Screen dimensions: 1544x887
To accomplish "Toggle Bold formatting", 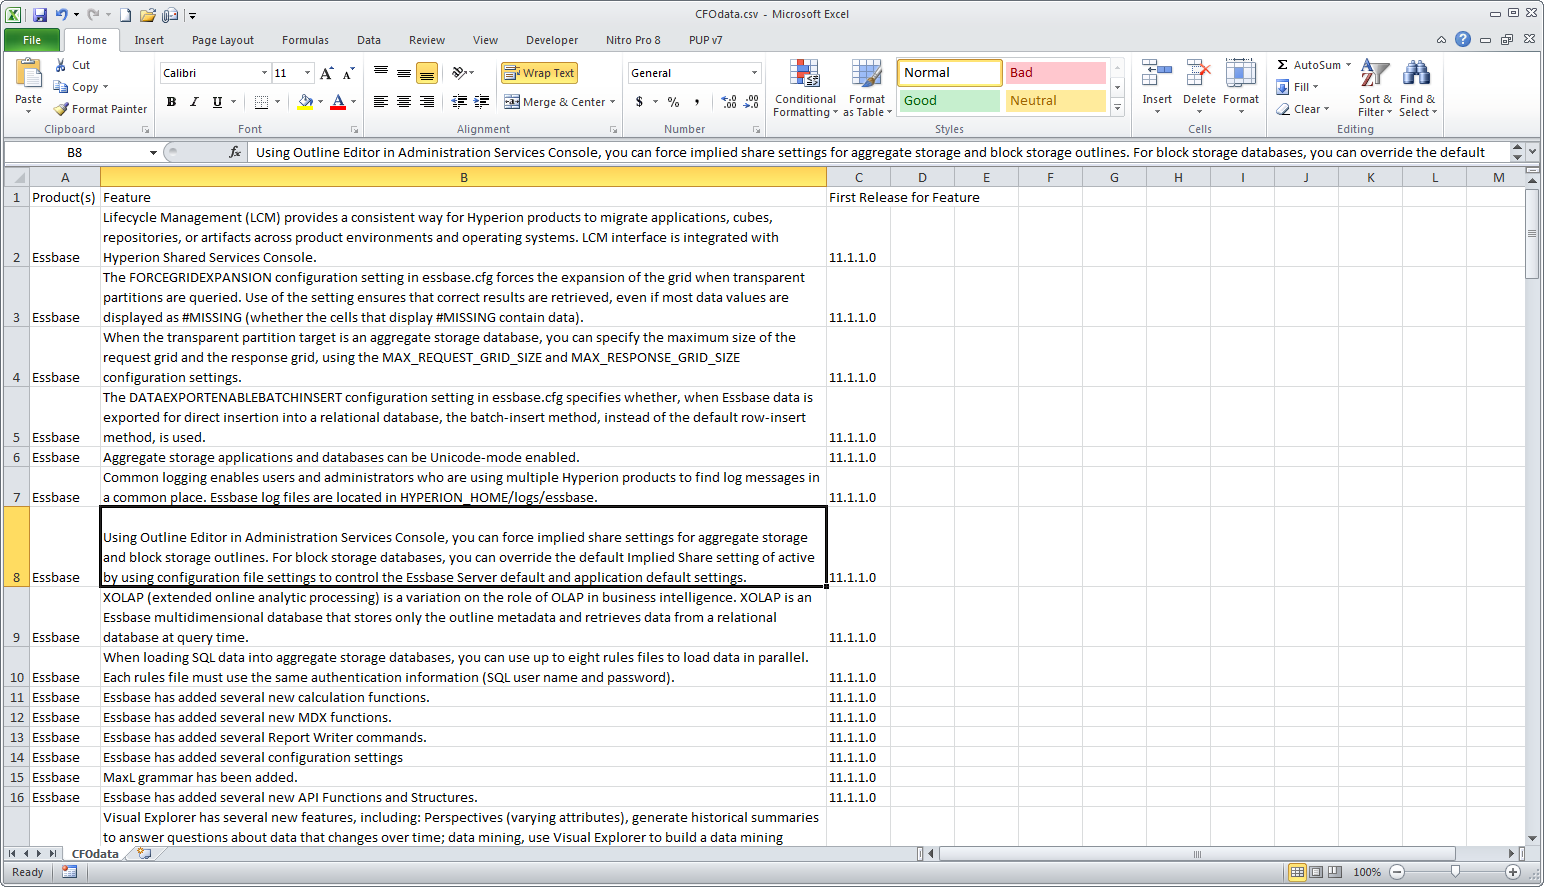I will point(172,102).
